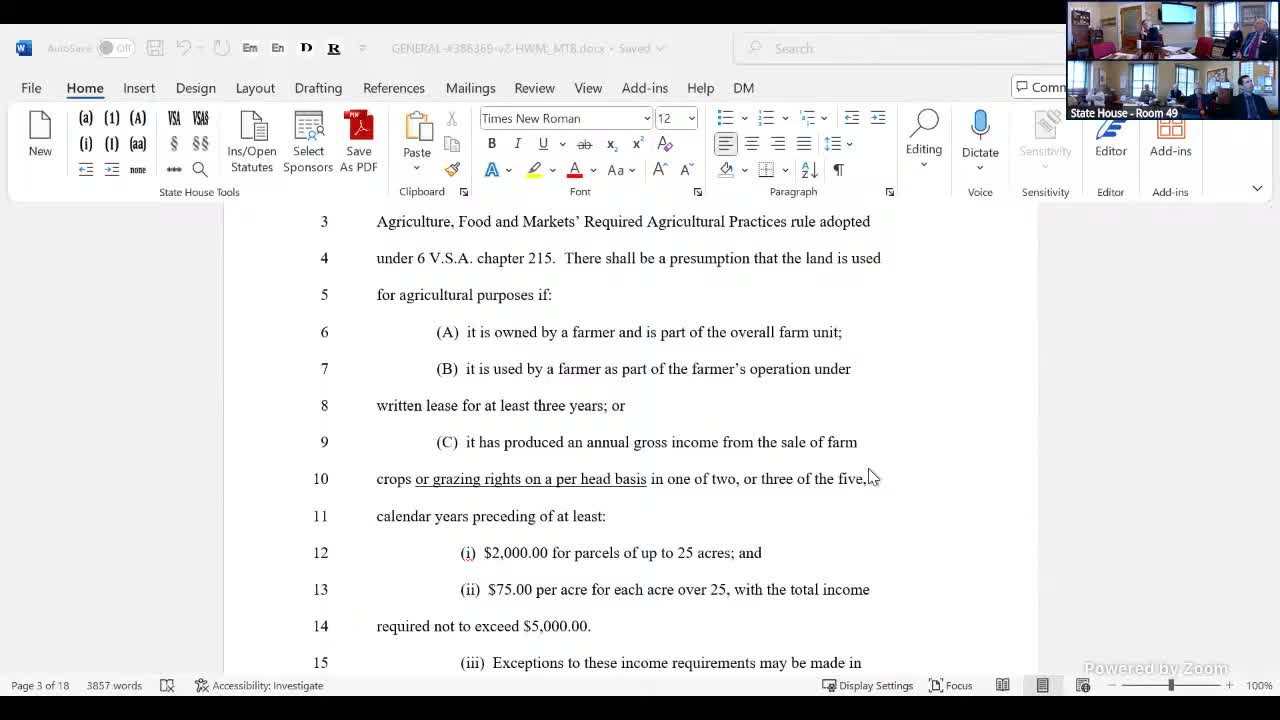Enable Focus mode from the status bar
Image resolution: width=1280 pixels, height=720 pixels.
pos(950,685)
